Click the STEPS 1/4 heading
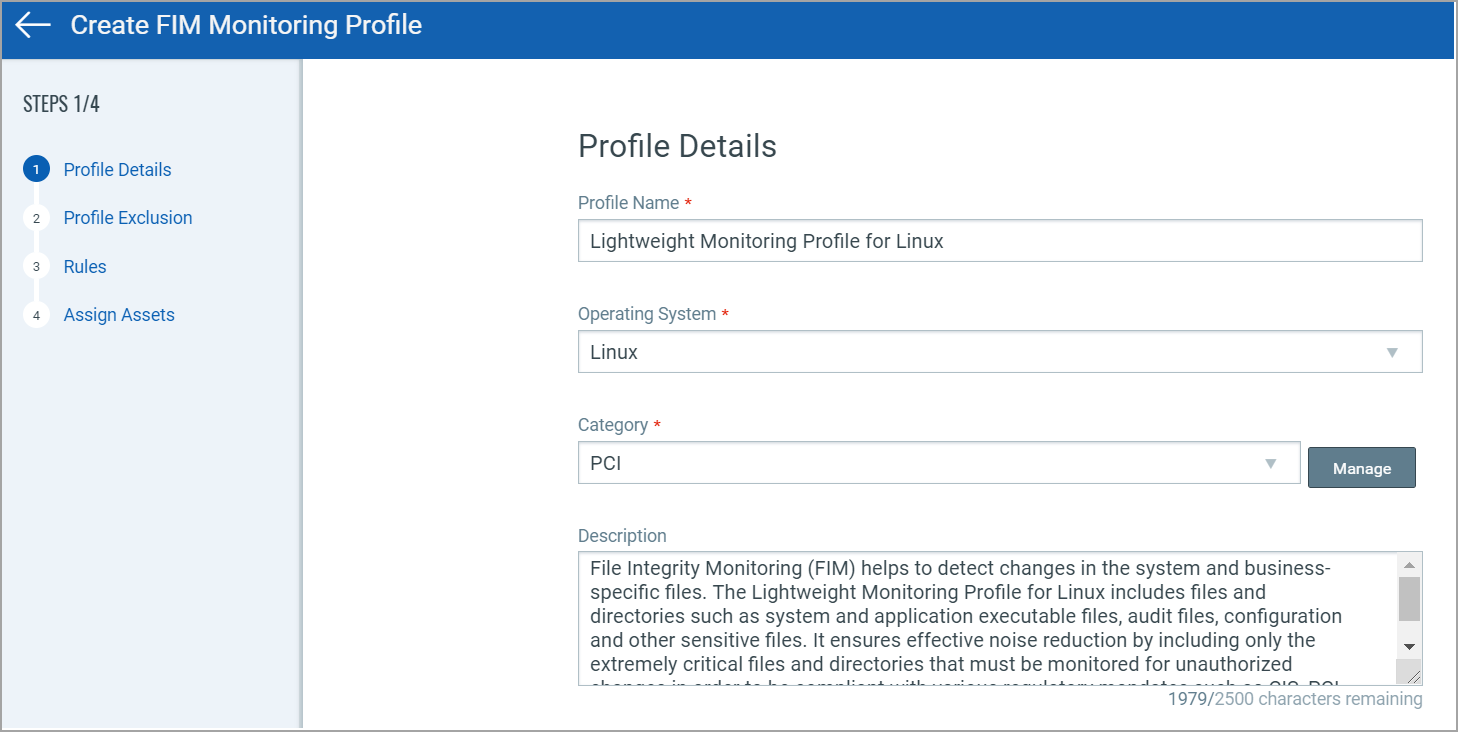This screenshot has width=1458, height=732. [x=61, y=104]
